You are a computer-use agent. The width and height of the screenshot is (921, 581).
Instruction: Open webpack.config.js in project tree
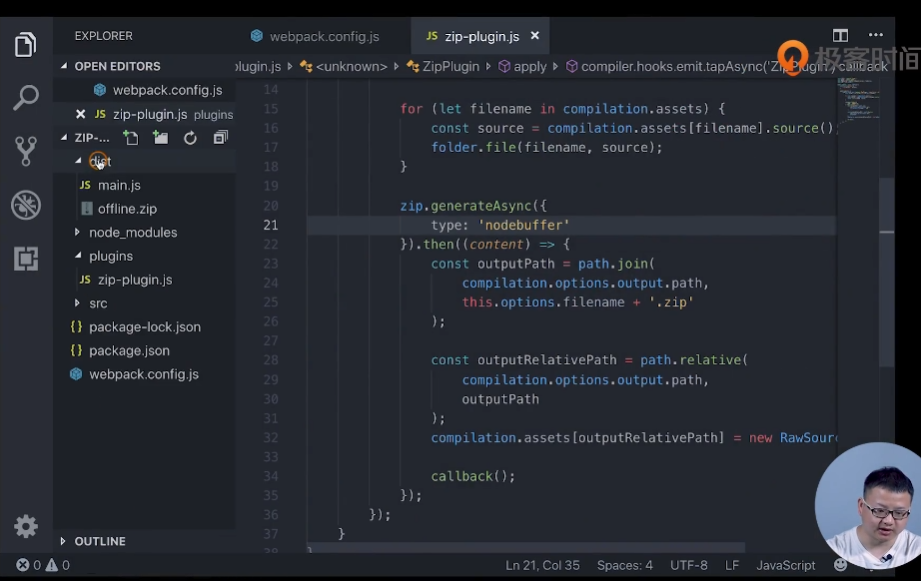click(144, 374)
